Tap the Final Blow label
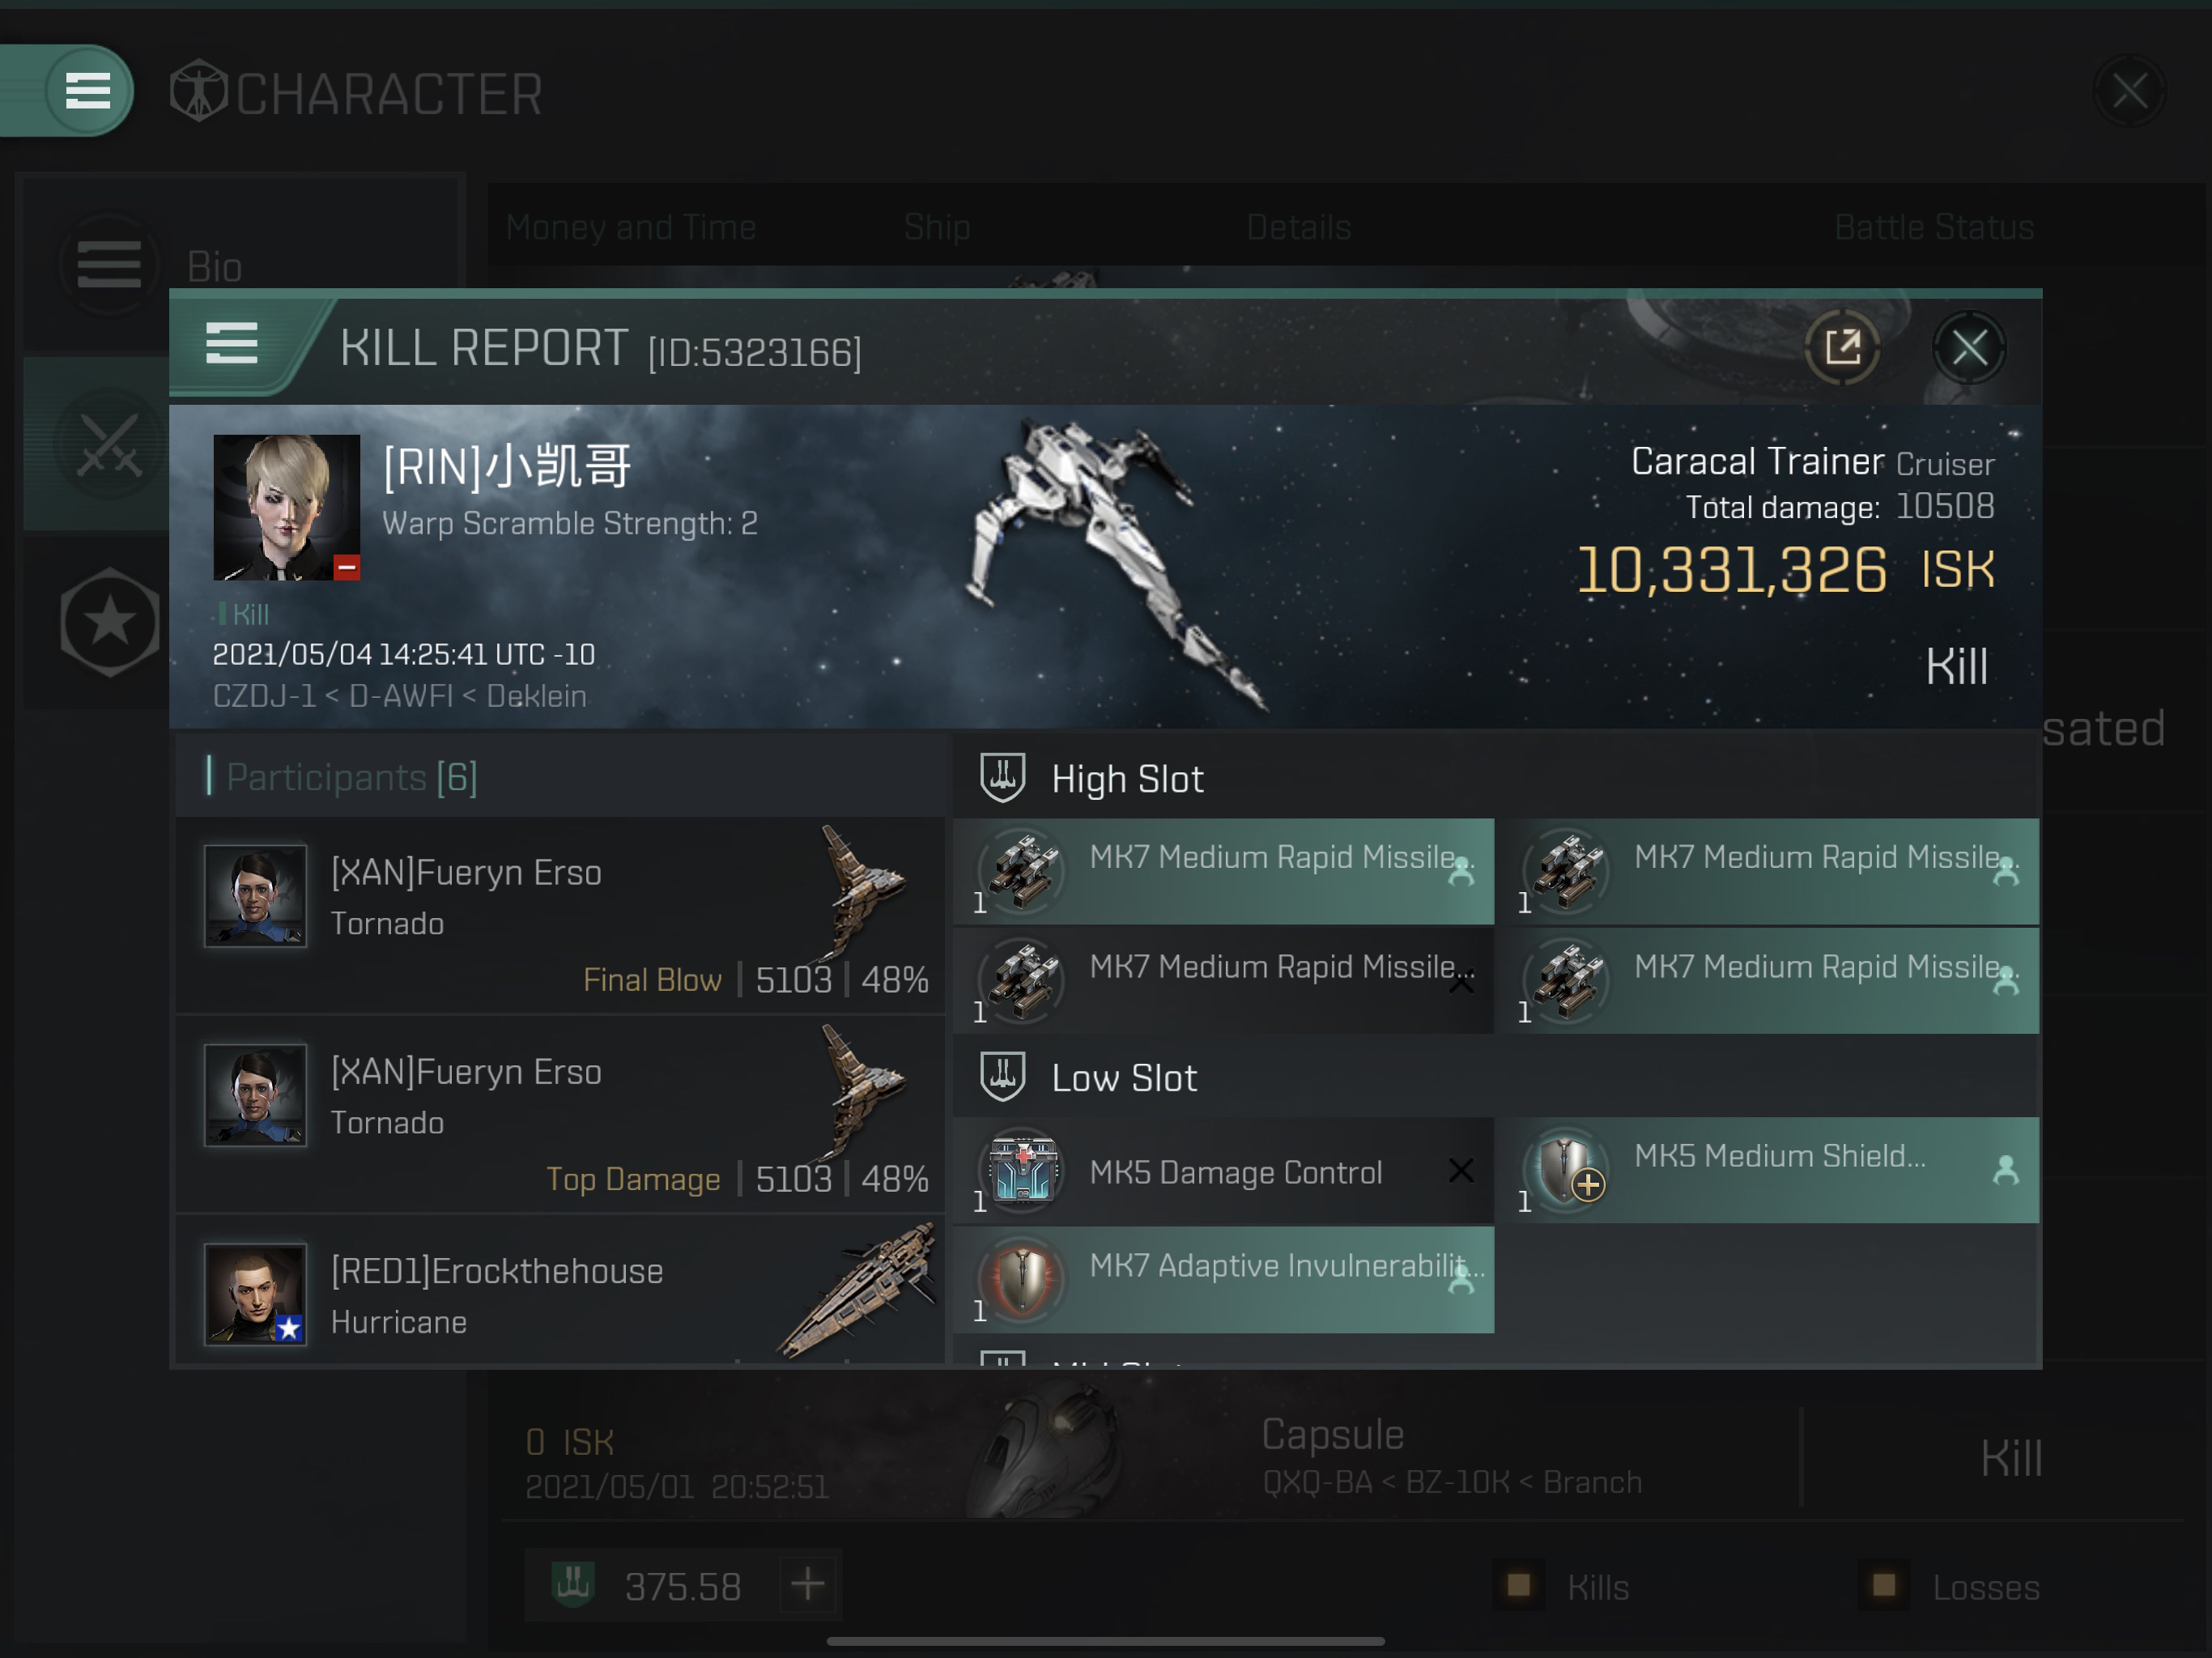2212x1658 pixels. 652,980
